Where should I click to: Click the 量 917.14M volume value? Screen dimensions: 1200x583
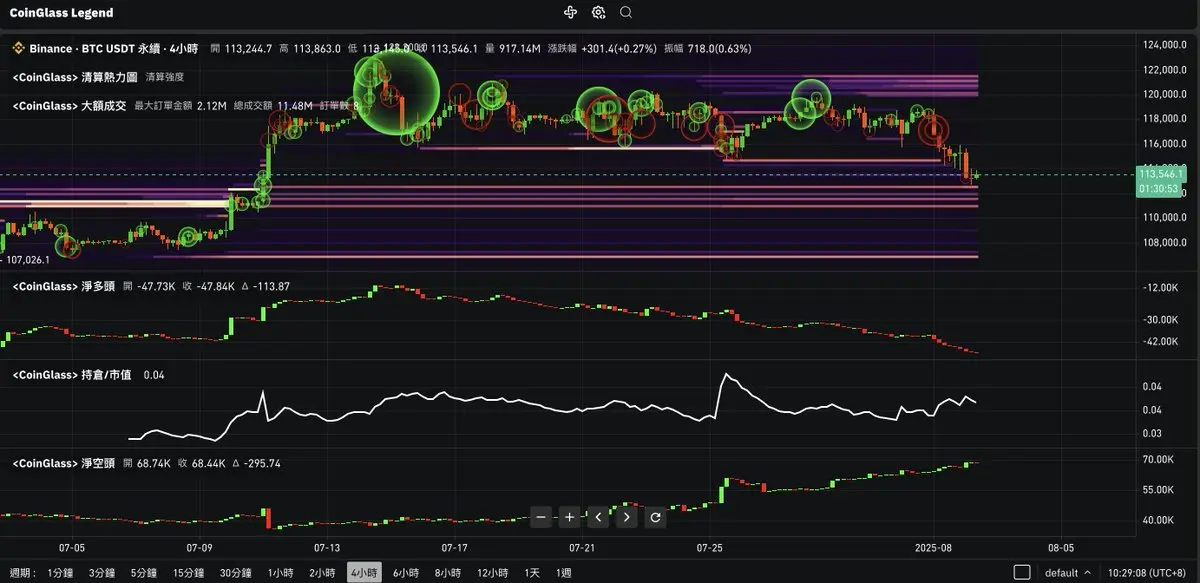click(512, 48)
